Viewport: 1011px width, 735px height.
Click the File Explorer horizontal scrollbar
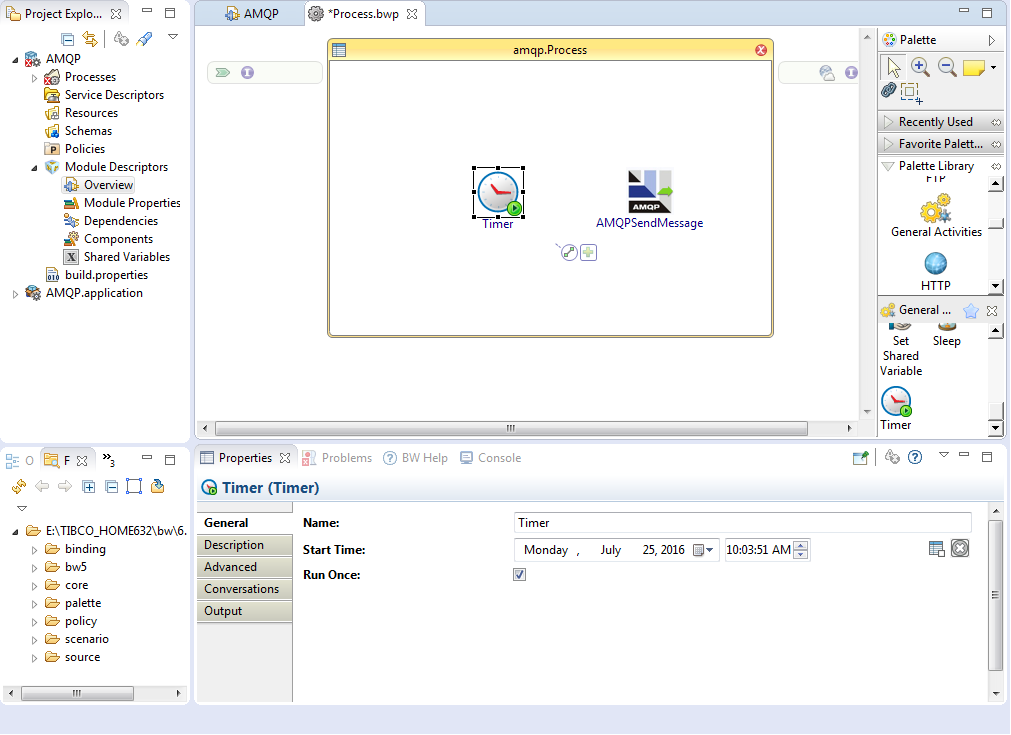77,693
